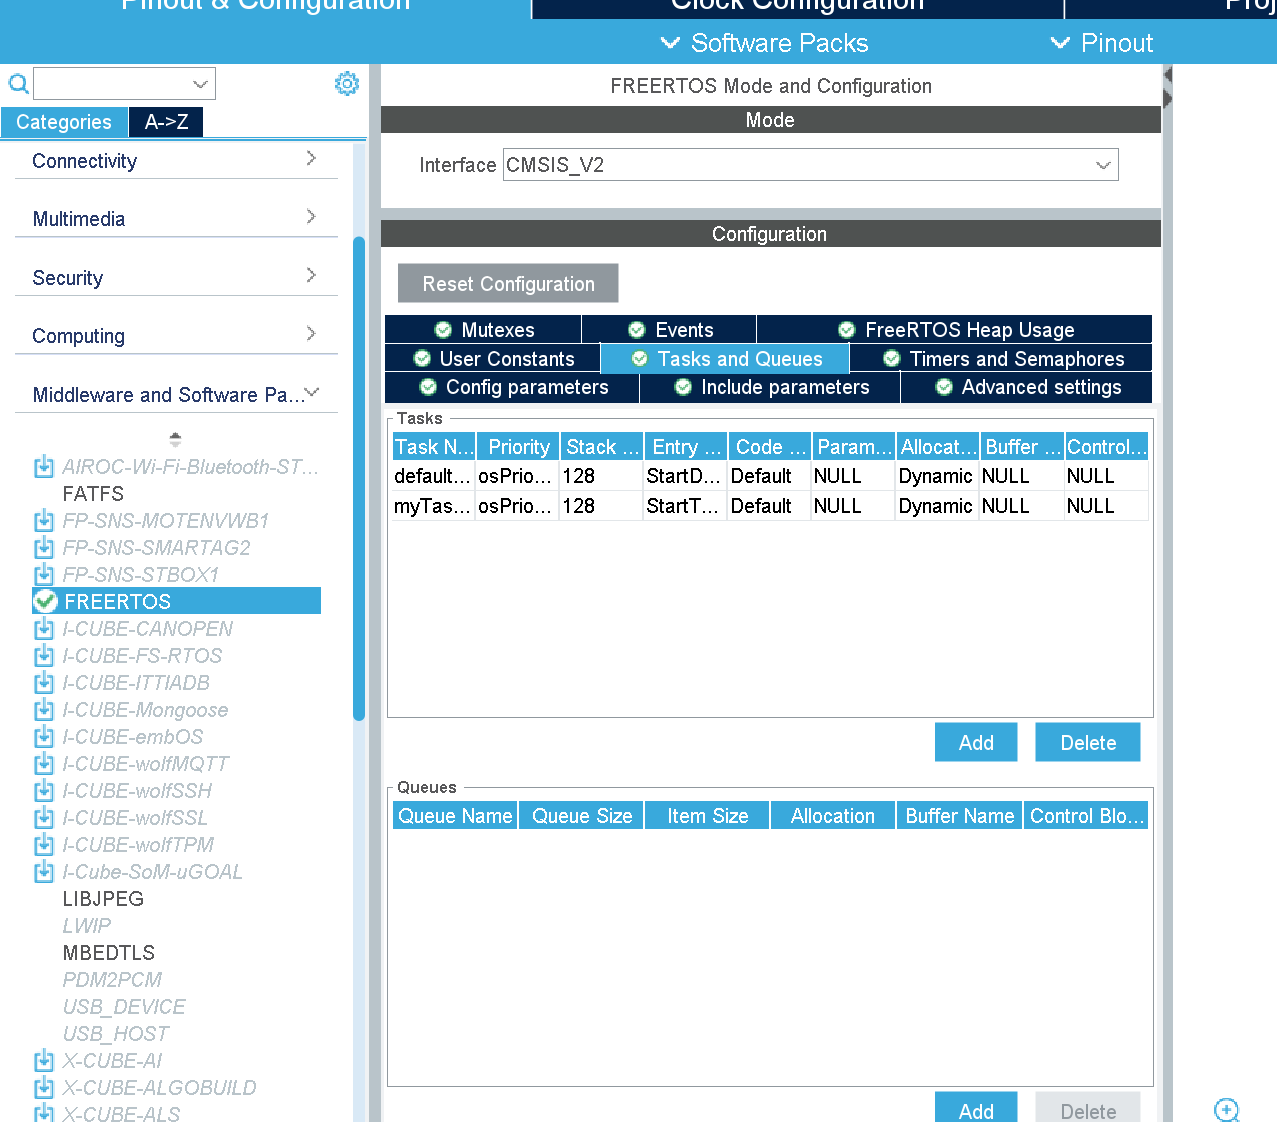
Task: Click Add button under Queues table
Action: pos(976,1108)
